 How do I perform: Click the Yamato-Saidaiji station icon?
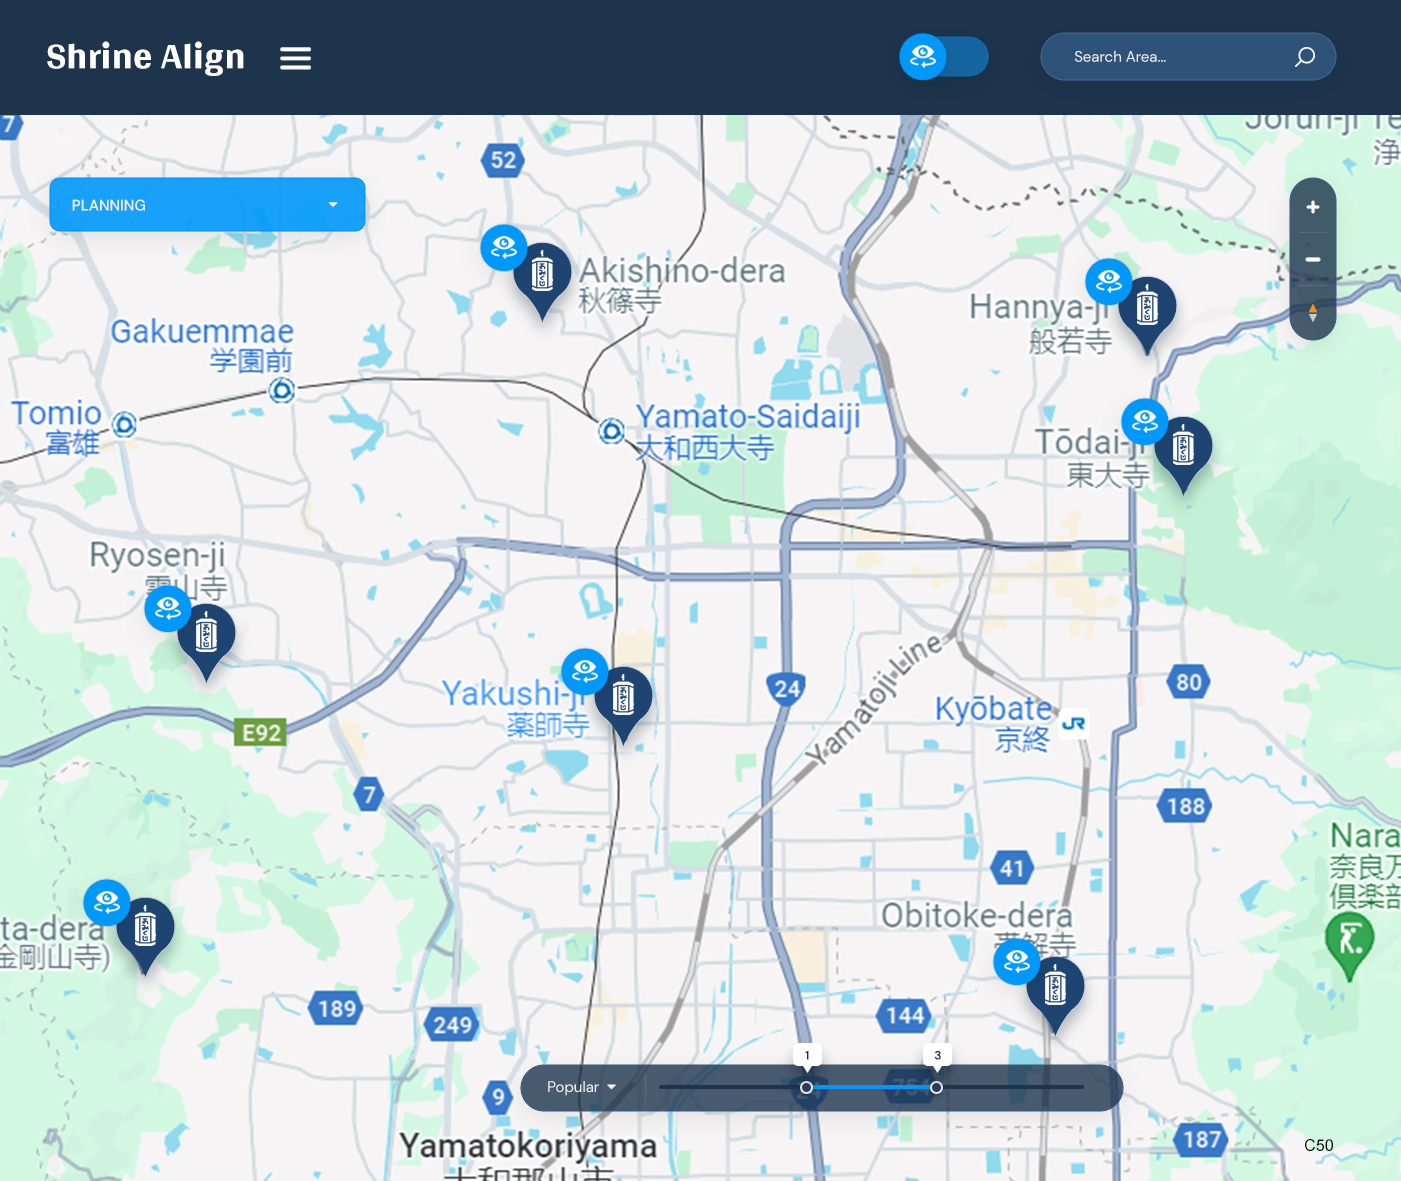[611, 431]
